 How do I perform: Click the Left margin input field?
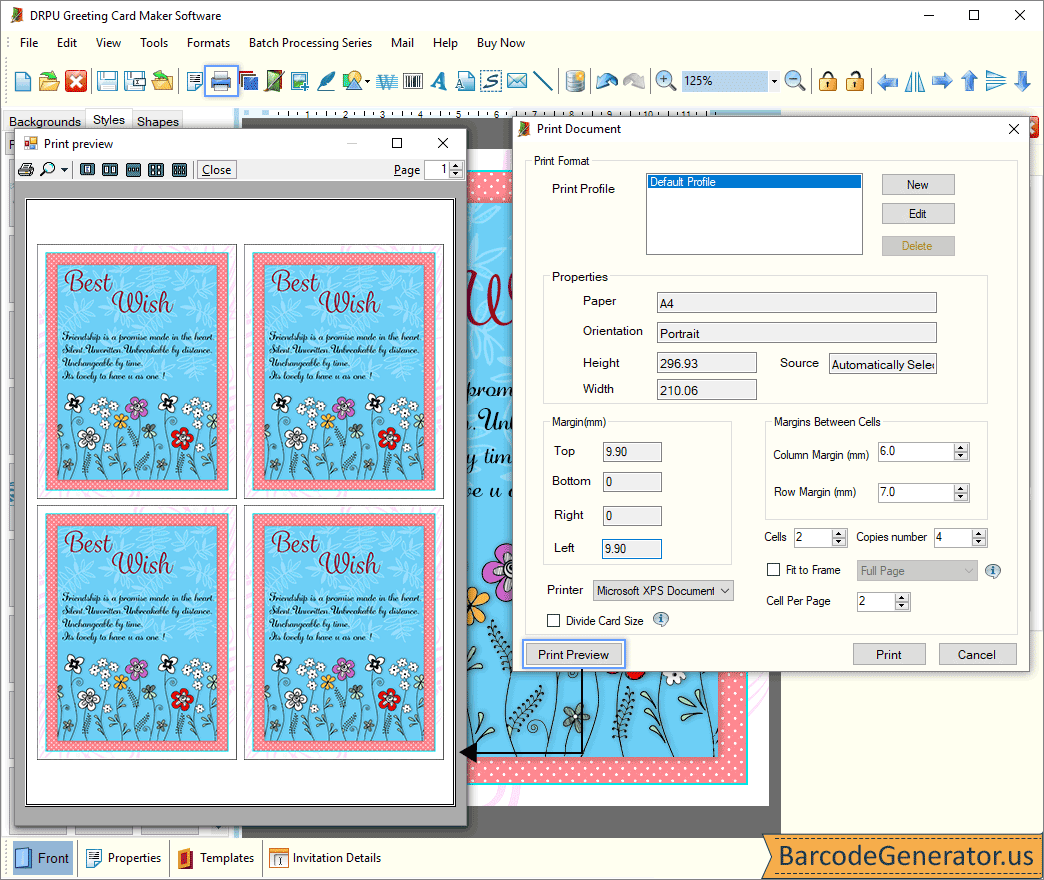(x=632, y=549)
